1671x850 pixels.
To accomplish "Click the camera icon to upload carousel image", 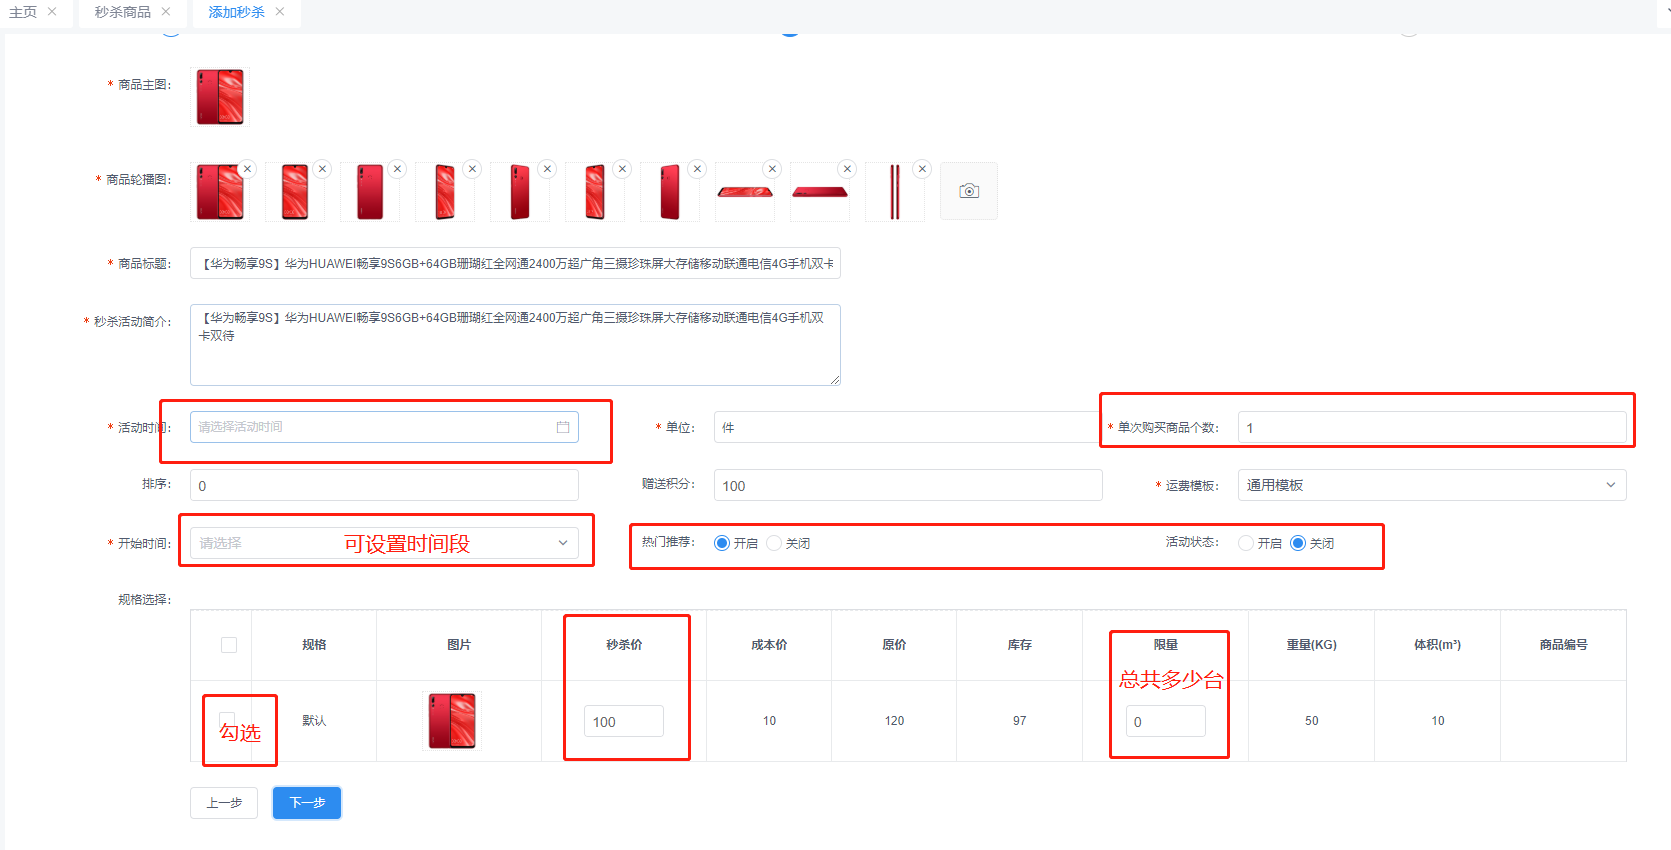I will [968, 191].
